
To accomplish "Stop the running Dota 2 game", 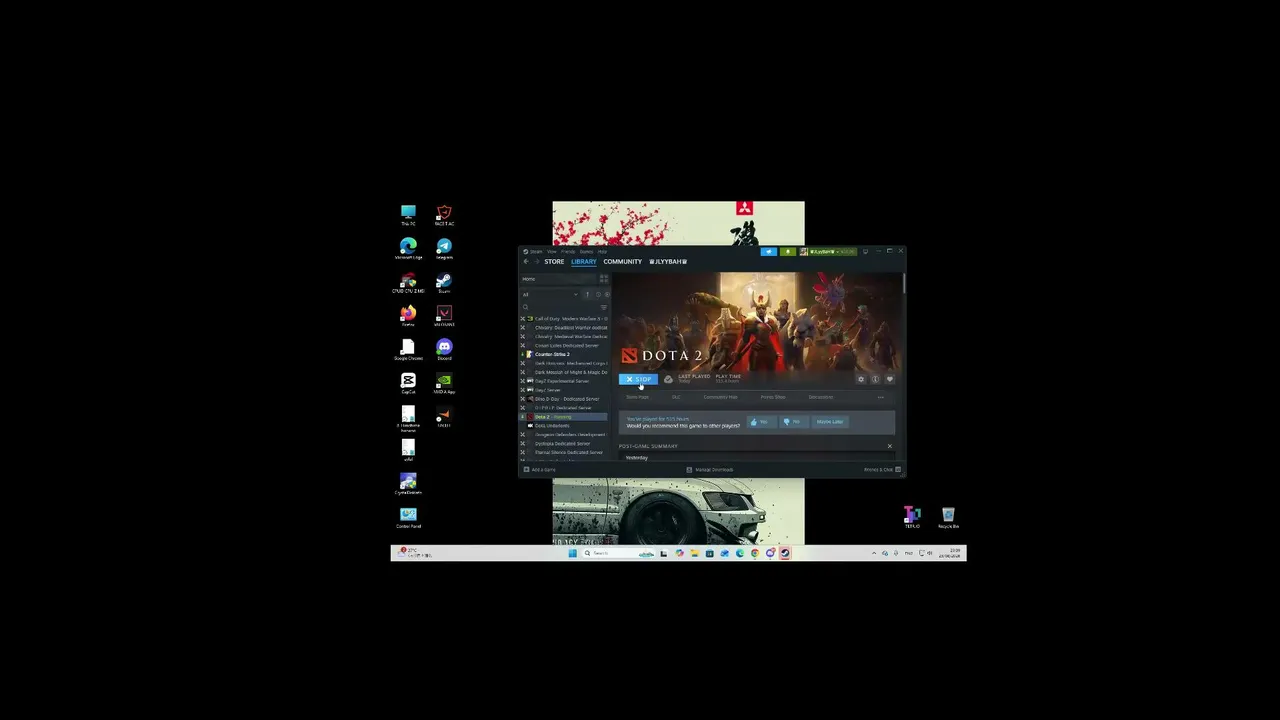I will (638, 379).
